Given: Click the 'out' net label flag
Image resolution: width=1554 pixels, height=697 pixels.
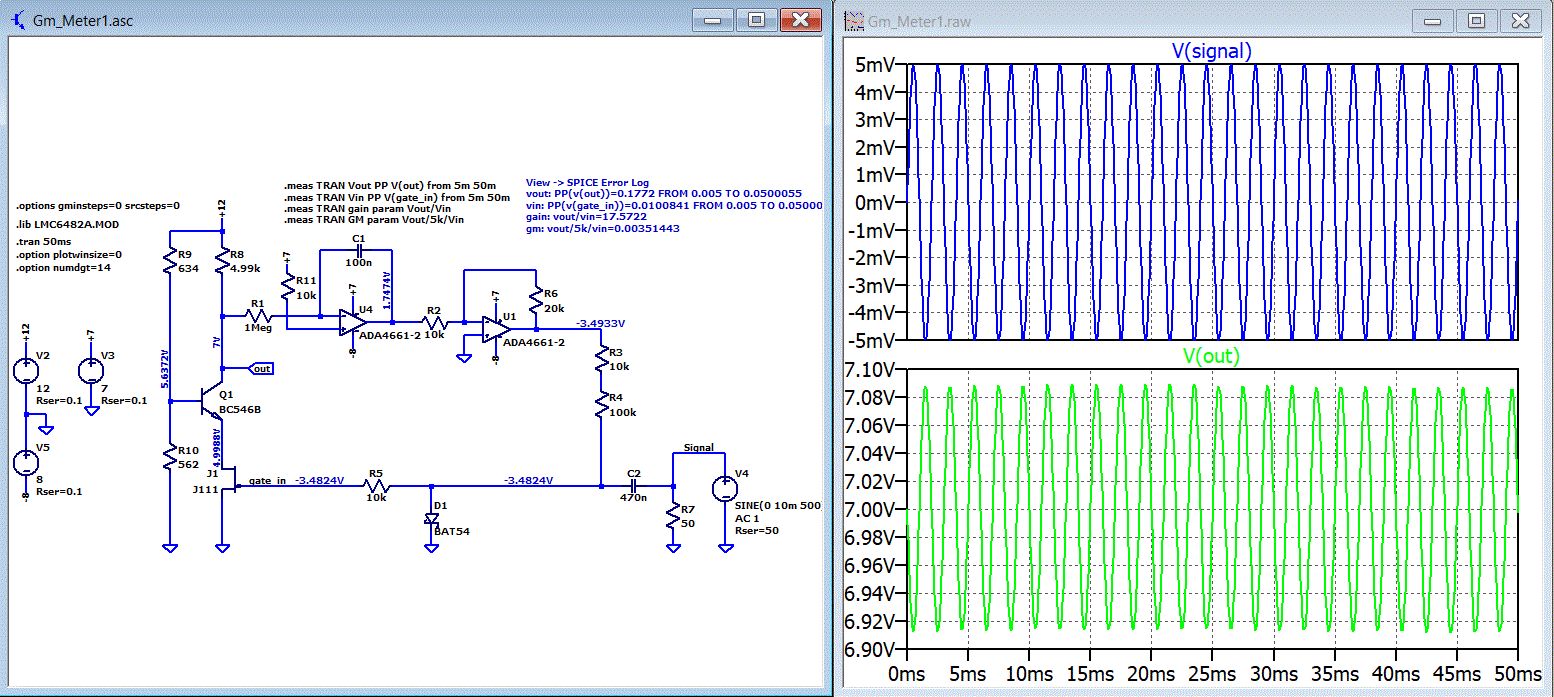Looking at the screenshot, I should (x=261, y=368).
